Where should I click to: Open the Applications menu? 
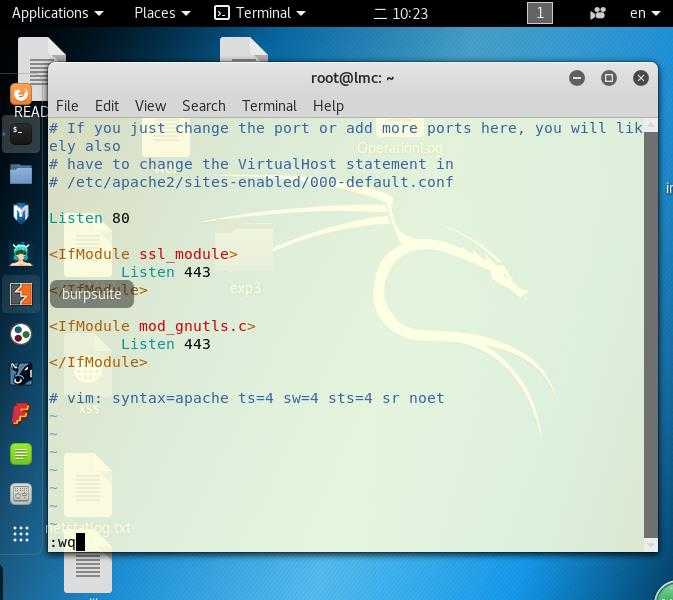click(x=58, y=13)
